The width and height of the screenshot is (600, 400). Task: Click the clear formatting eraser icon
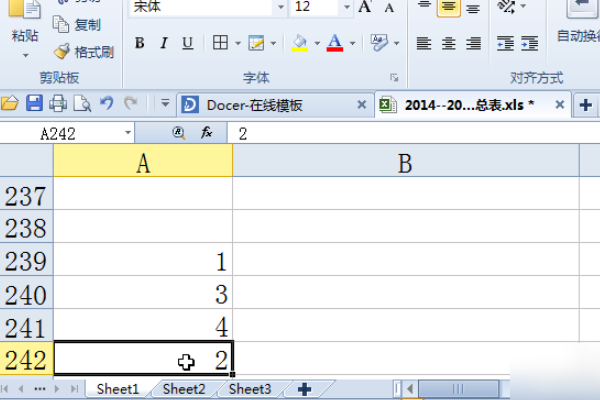379,43
